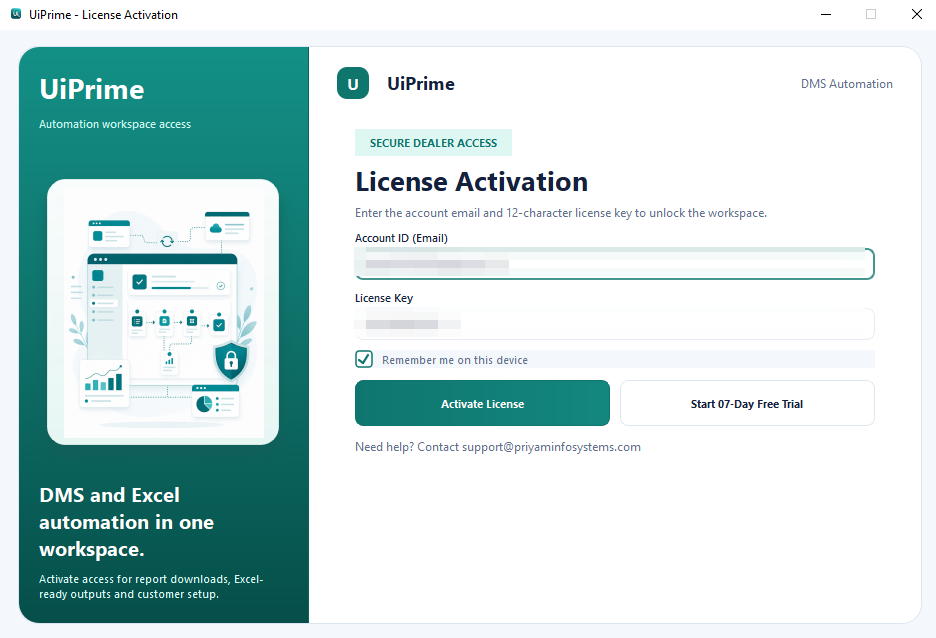Start the 07-Day Free Trial
The width and height of the screenshot is (936, 638).
pos(747,403)
